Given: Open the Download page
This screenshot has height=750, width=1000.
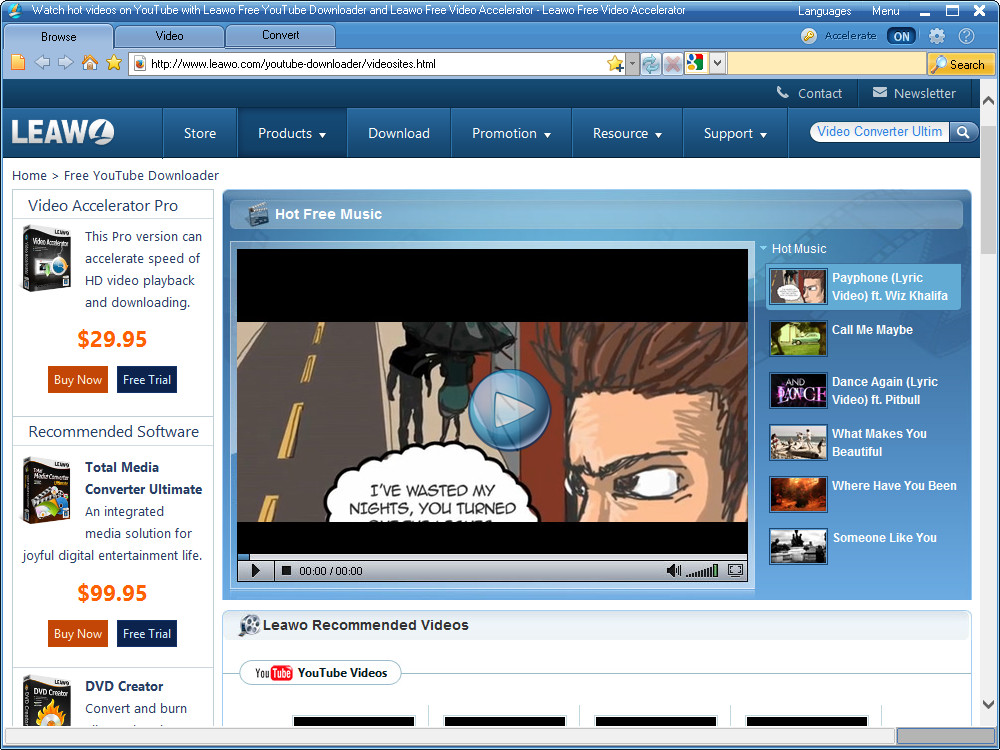Looking at the screenshot, I should (399, 133).
